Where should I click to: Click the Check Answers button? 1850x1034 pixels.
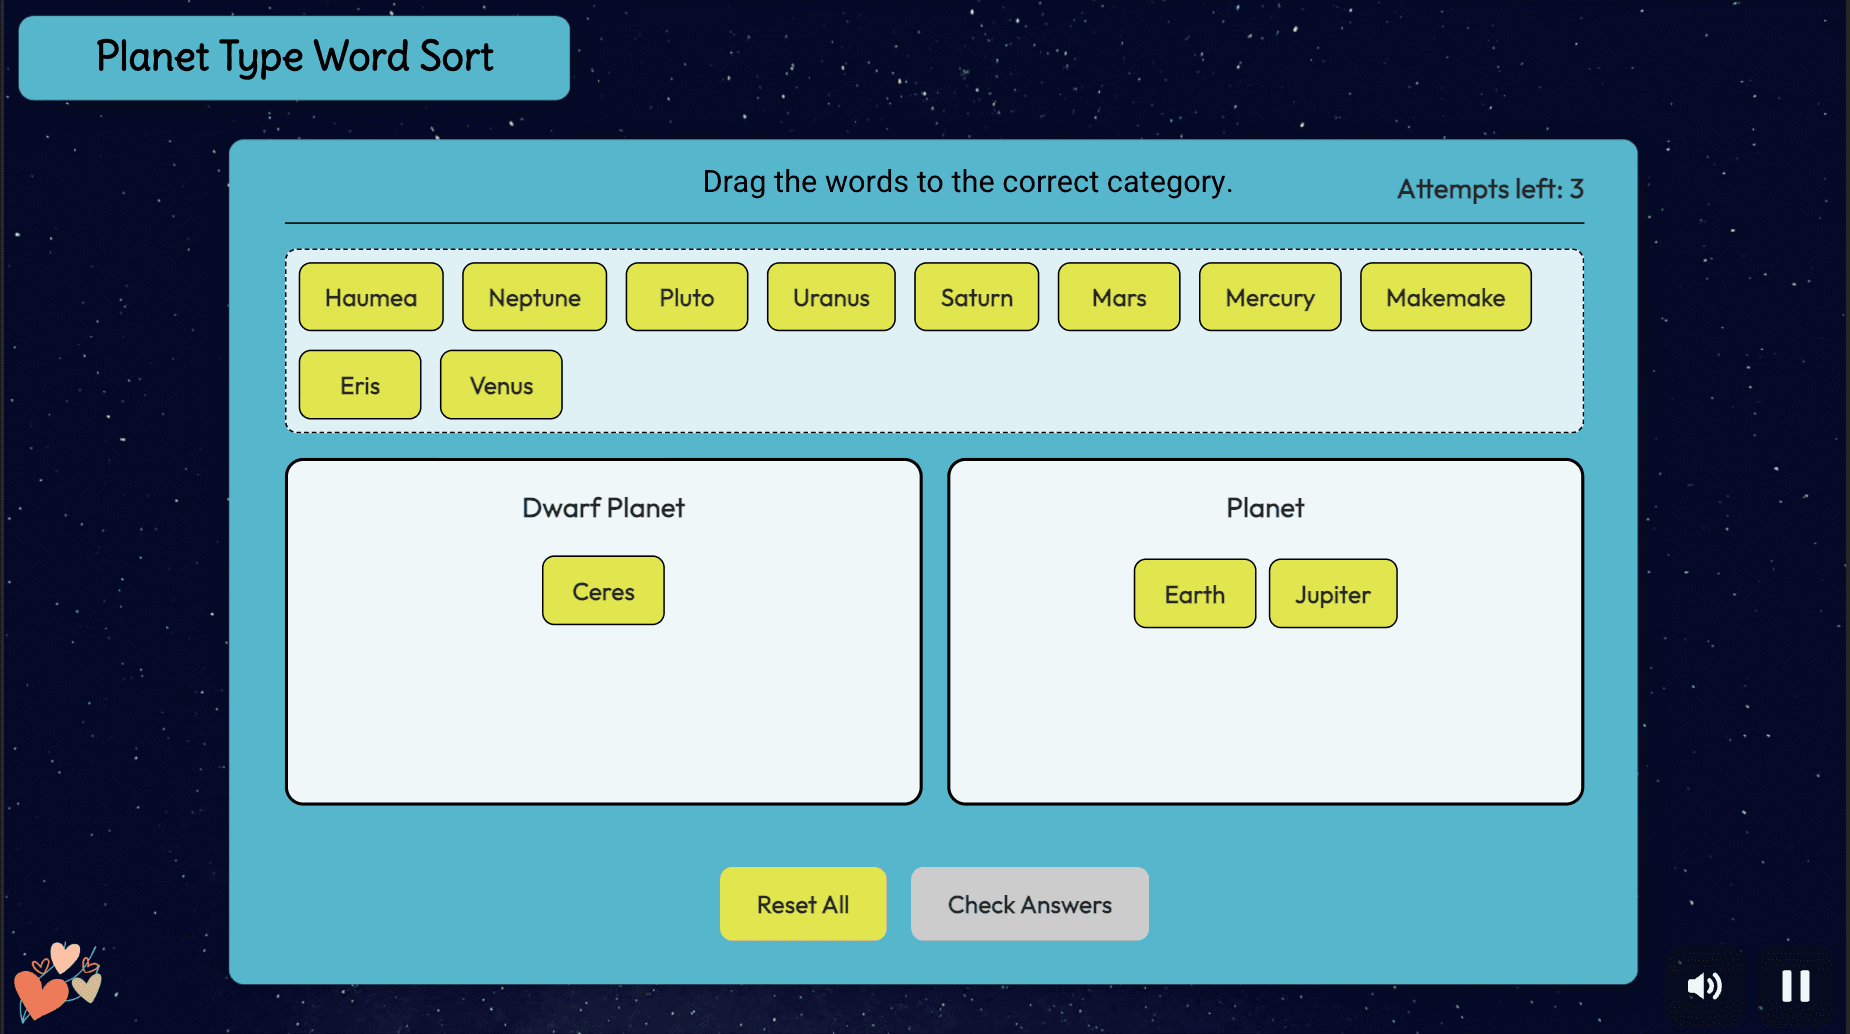(1029, 904)
